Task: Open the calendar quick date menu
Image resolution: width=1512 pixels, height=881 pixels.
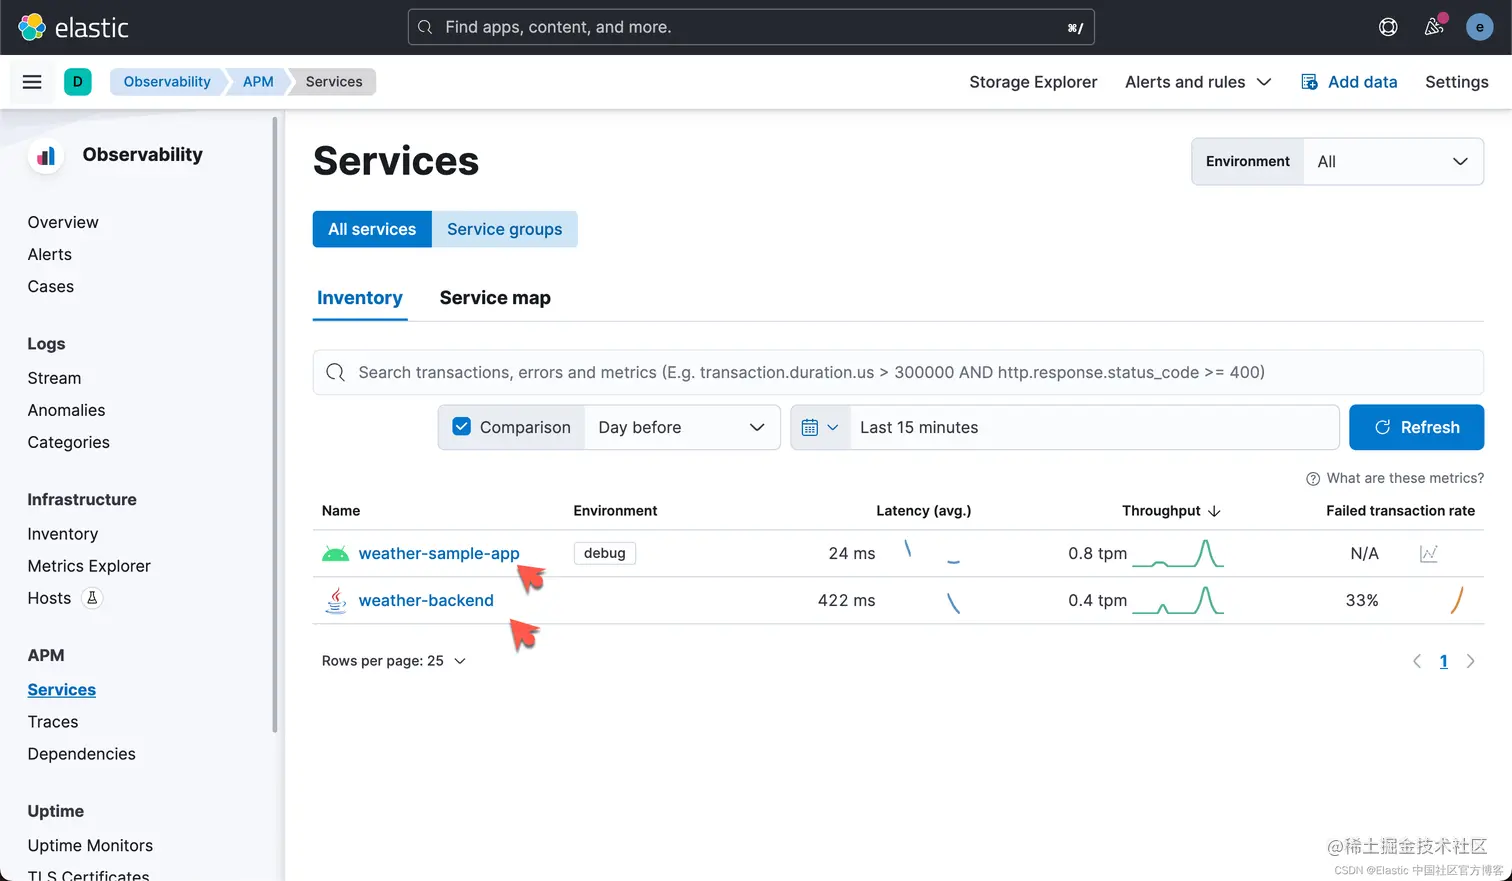Action: (x=819, y=427)
